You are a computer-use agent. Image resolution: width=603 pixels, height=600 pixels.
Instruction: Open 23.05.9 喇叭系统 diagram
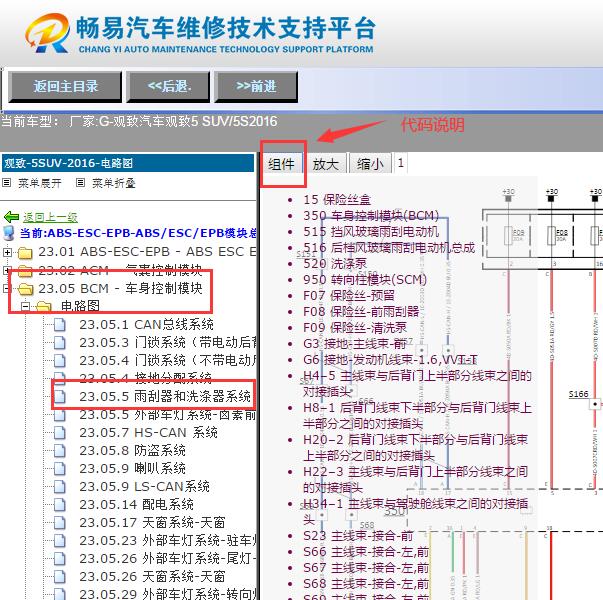pos(132,468)
